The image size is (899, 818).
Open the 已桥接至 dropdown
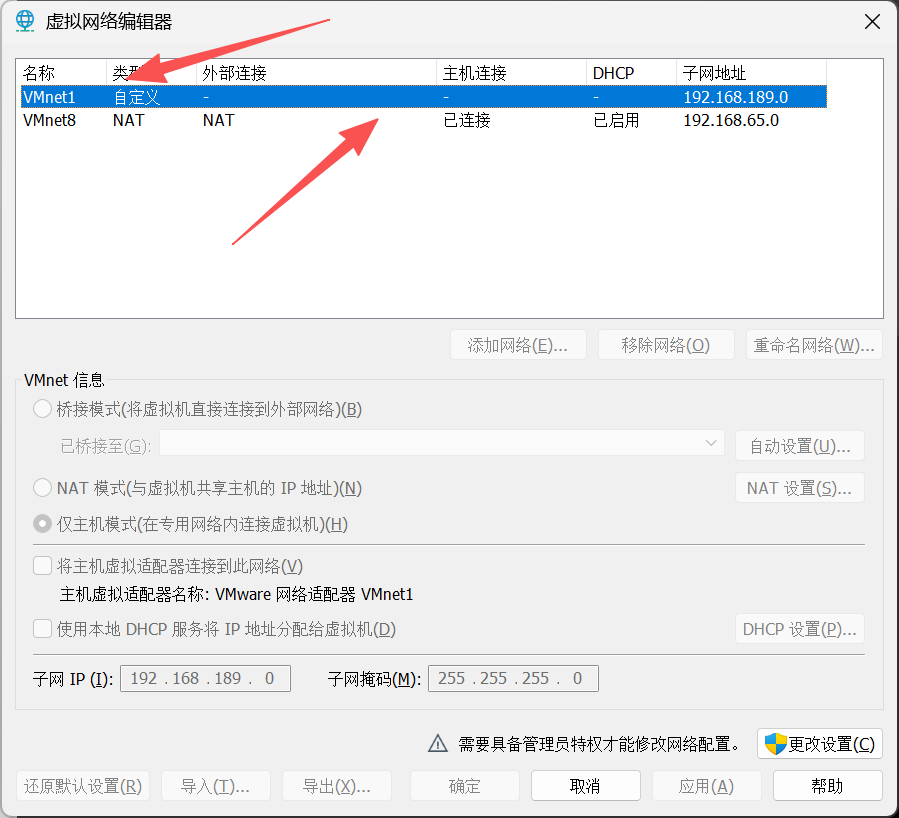click(x=441, y=443)
